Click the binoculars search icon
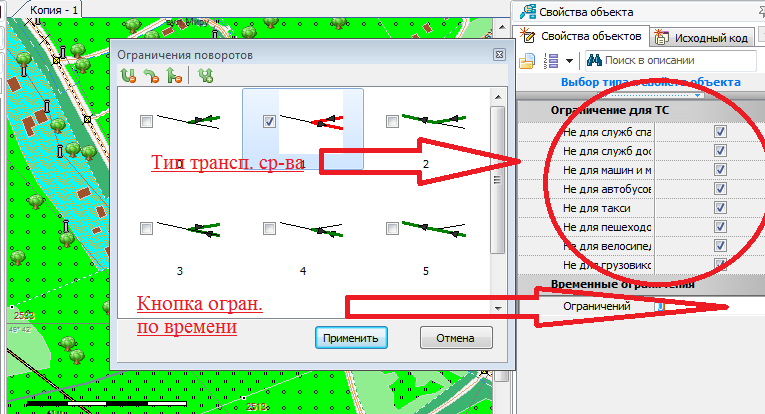 pyautogui.click(x=592, y=62)
